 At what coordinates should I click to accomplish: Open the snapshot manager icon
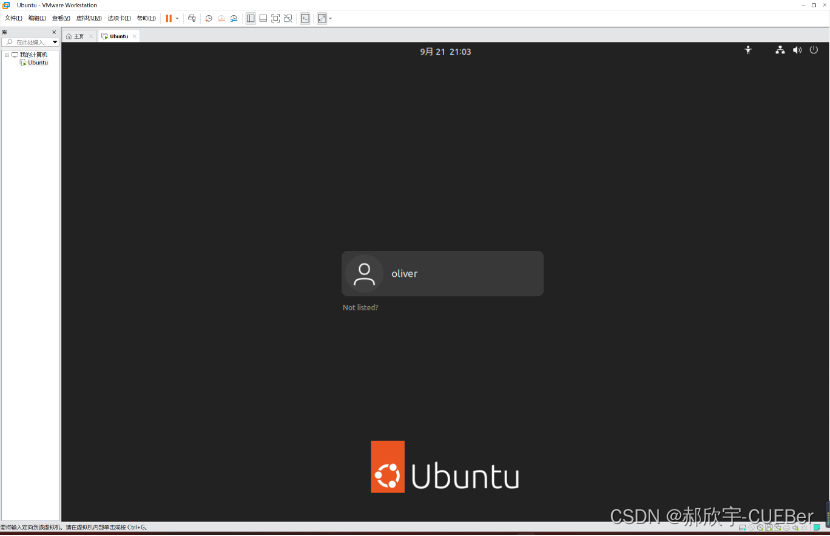click(233, 19)
